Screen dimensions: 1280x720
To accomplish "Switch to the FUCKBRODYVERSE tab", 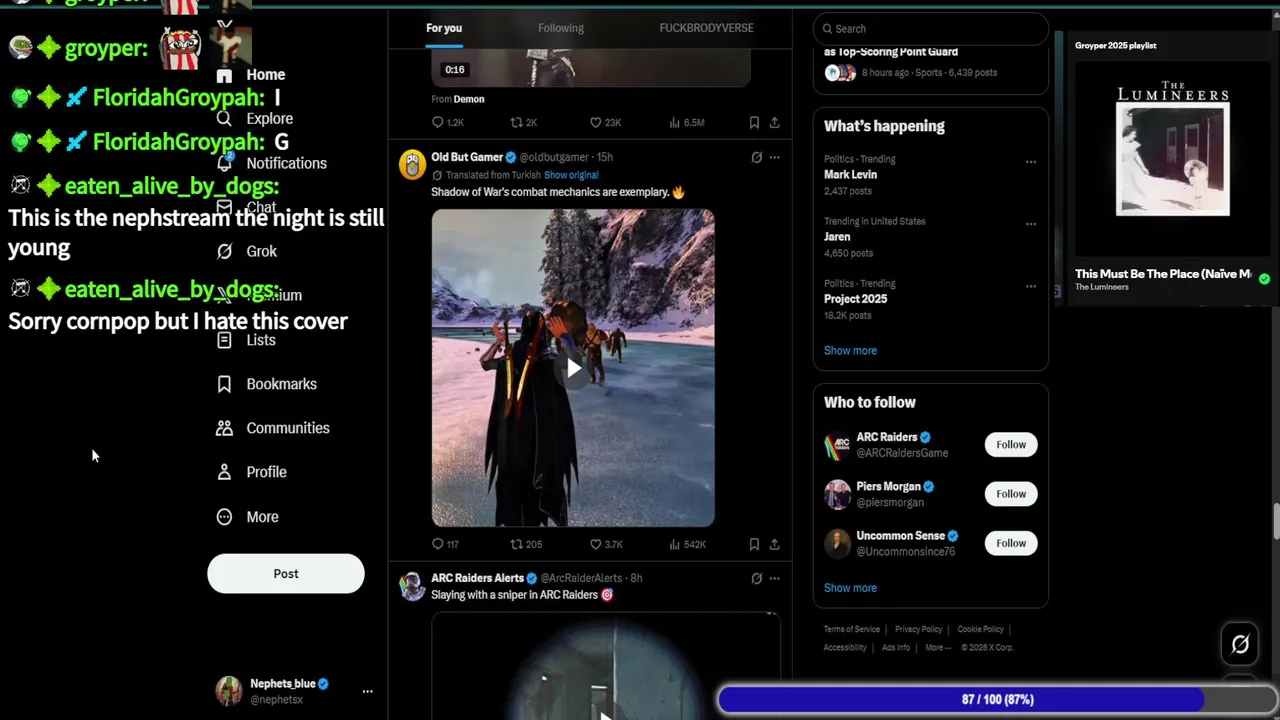I will point(706,28).
